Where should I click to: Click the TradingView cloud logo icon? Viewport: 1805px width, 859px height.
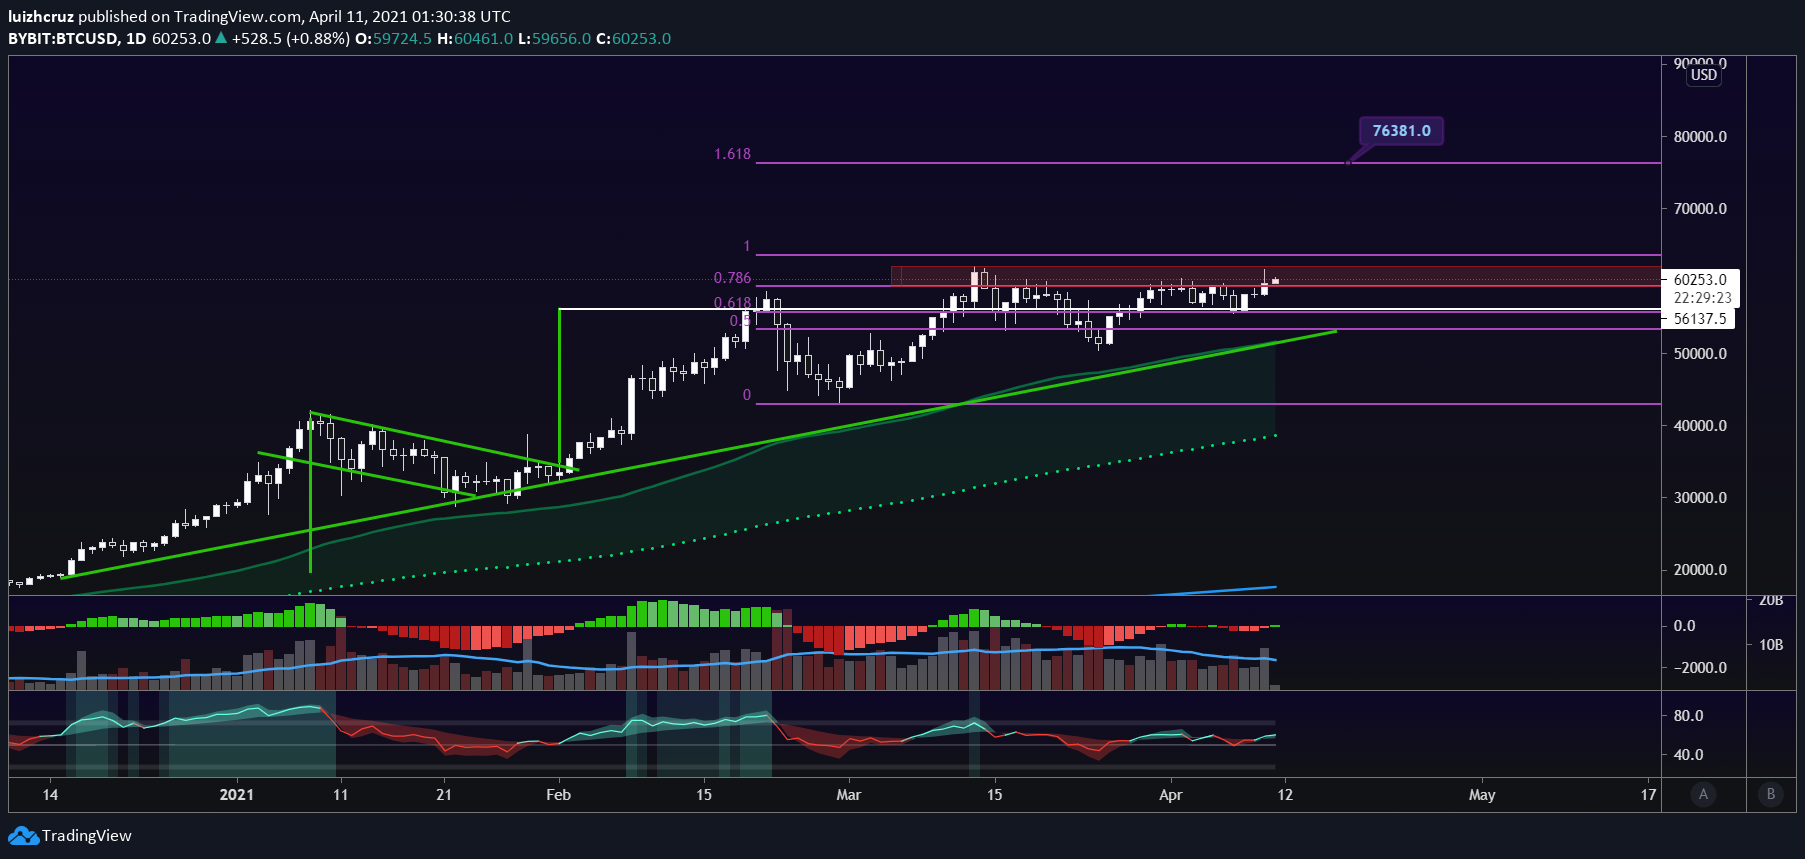point(23,836)
